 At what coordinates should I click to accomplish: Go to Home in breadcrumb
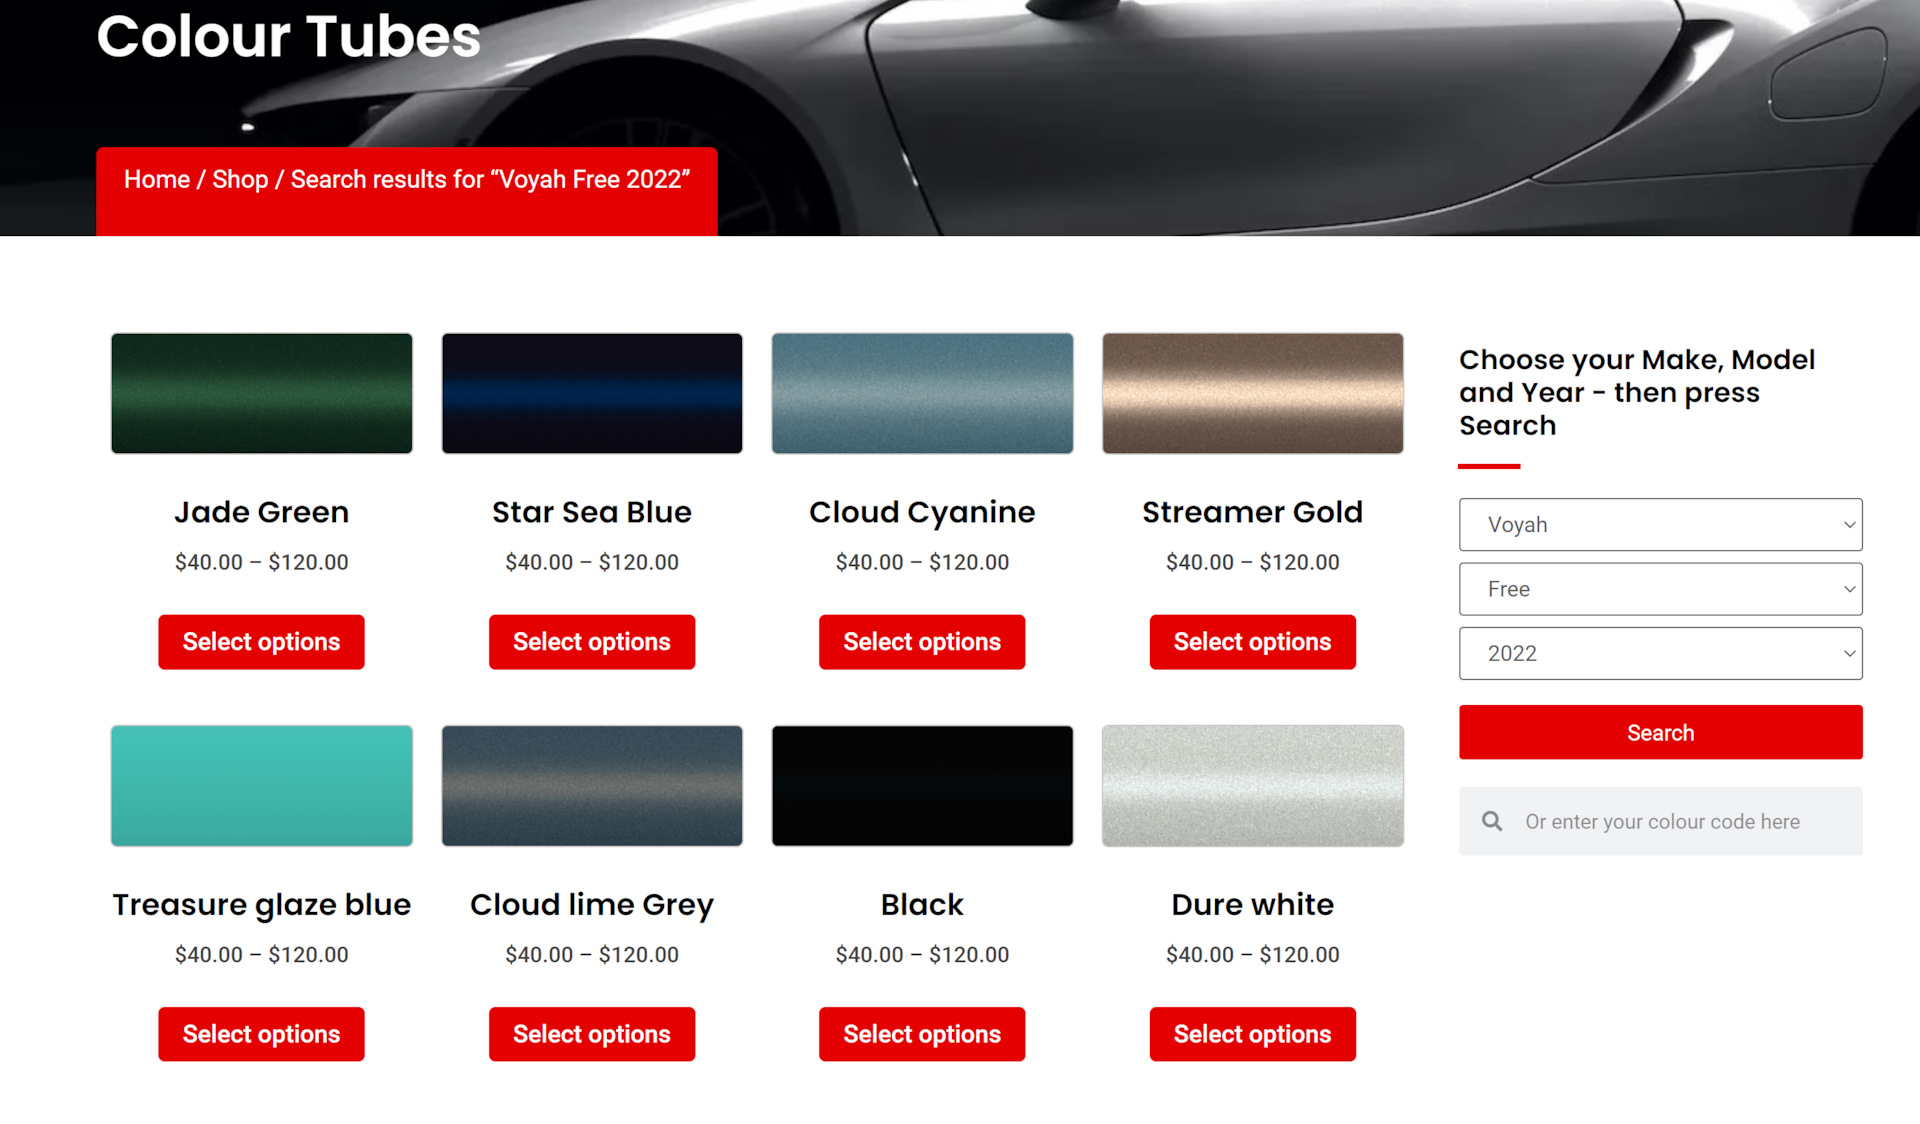[157, 179]
